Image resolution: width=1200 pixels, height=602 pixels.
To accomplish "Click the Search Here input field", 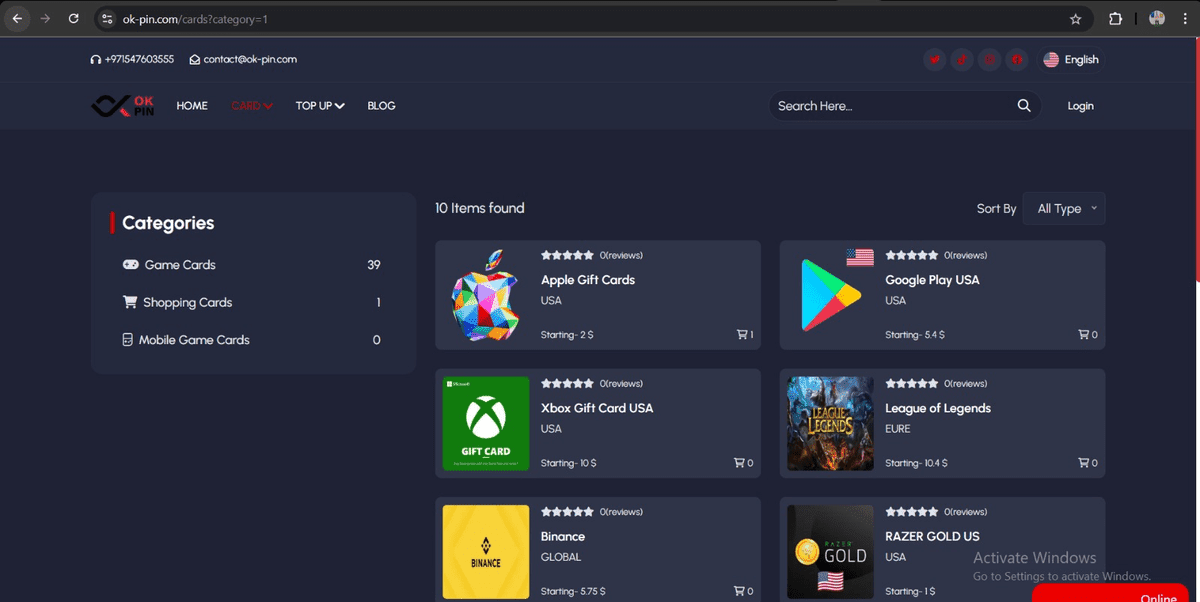I will pos(890,106).
